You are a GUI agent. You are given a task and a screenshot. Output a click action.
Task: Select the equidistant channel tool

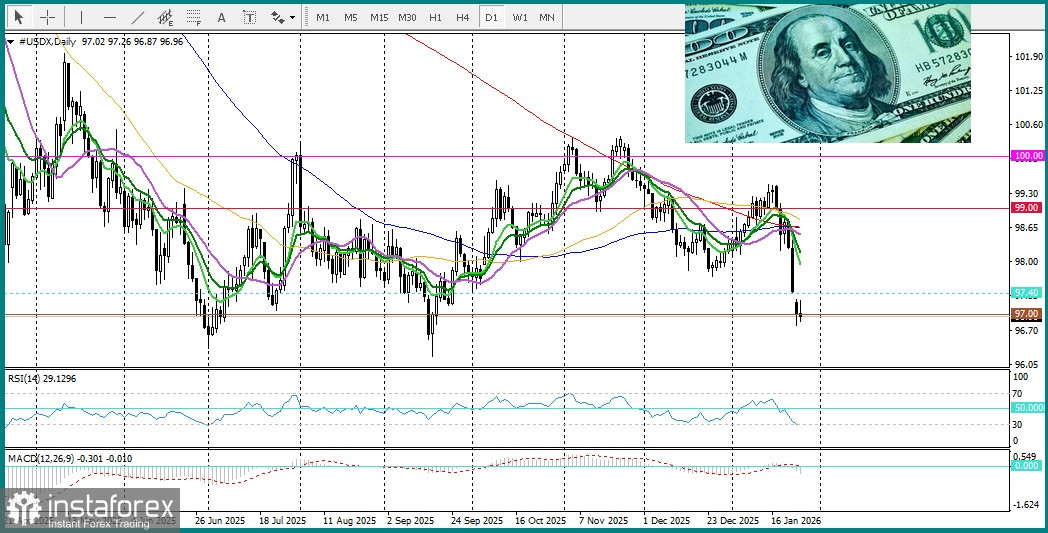point(166,17)
